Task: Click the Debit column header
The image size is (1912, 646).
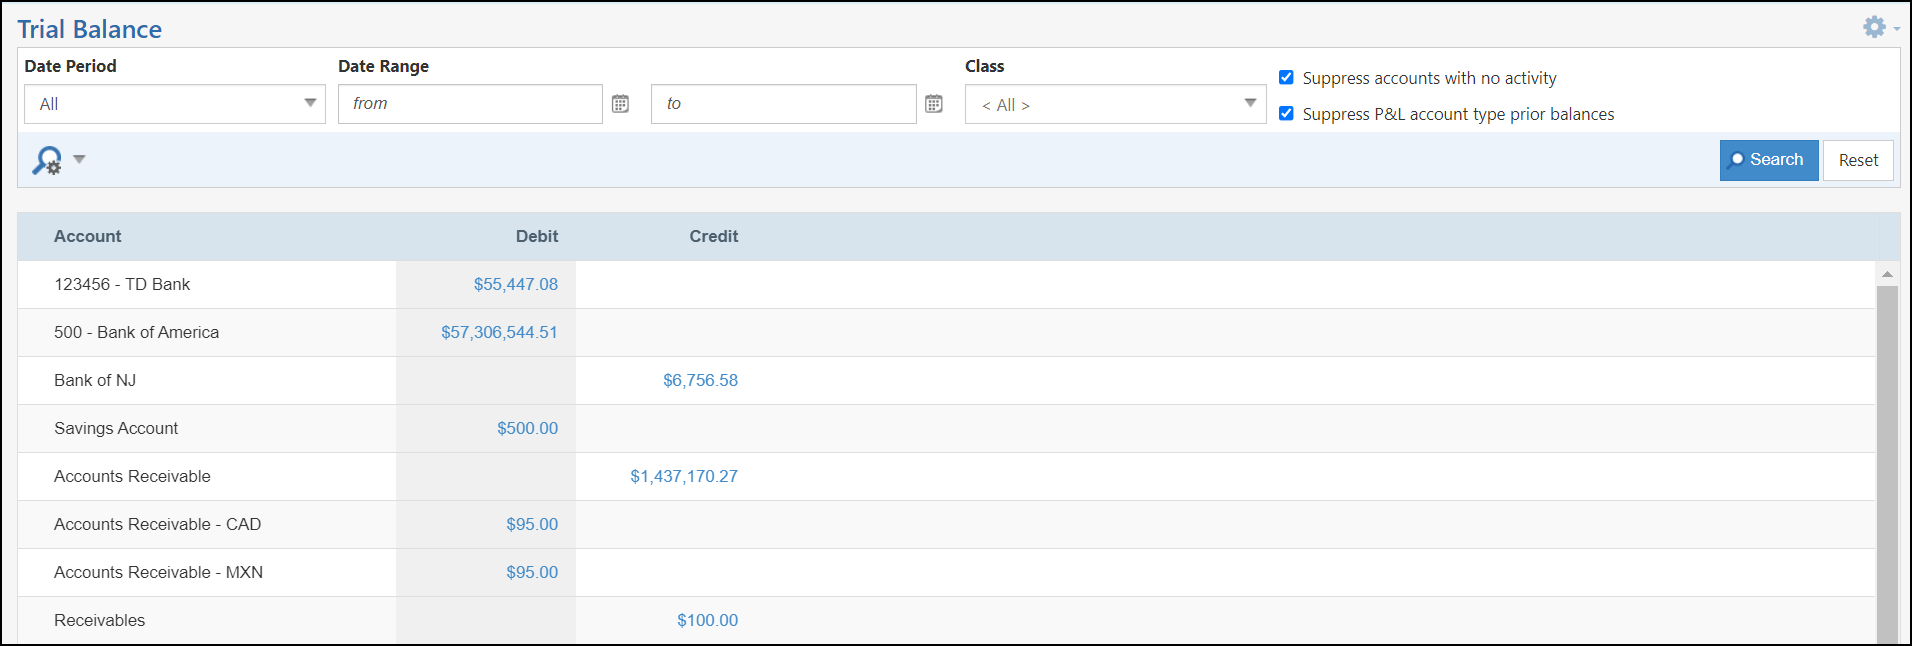Action: tap(537, 236)
